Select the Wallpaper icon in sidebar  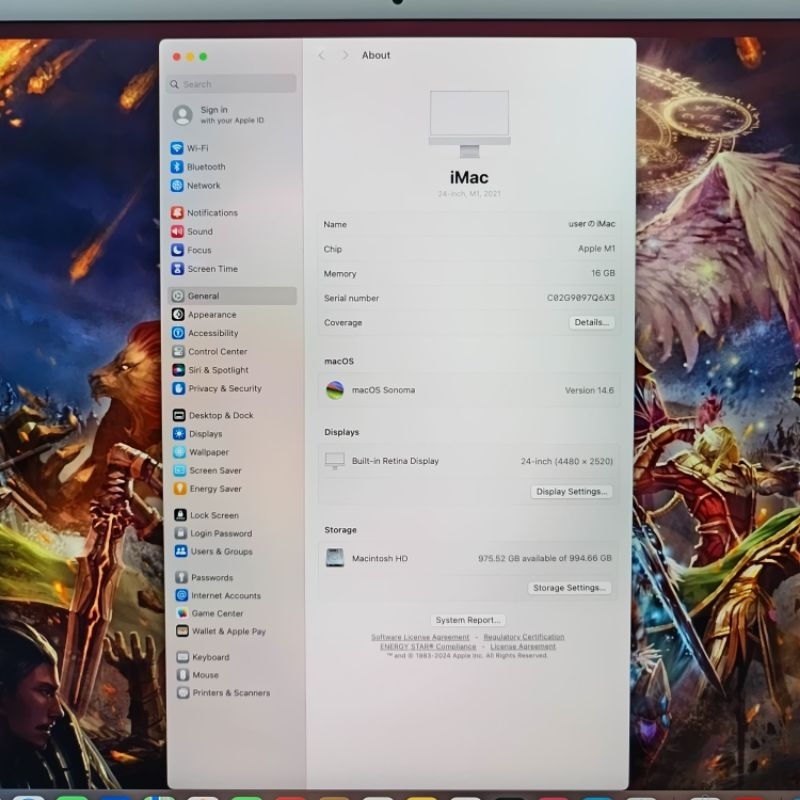(x=179, y=452)
